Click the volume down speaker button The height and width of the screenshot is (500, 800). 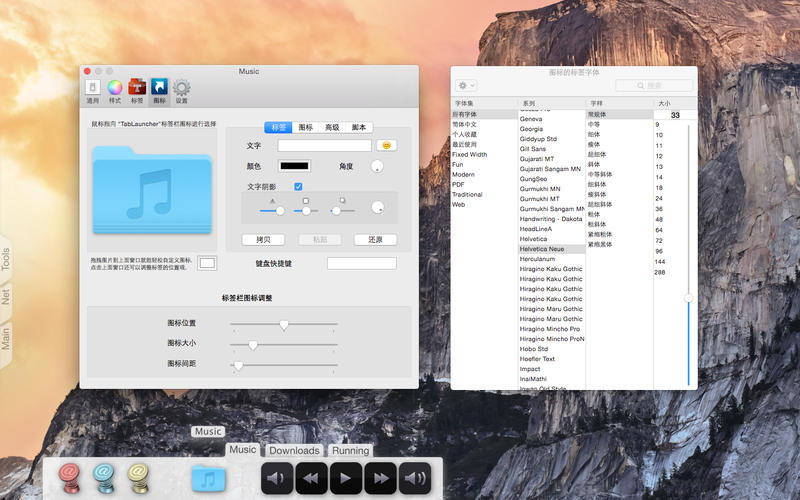[277, 478]
